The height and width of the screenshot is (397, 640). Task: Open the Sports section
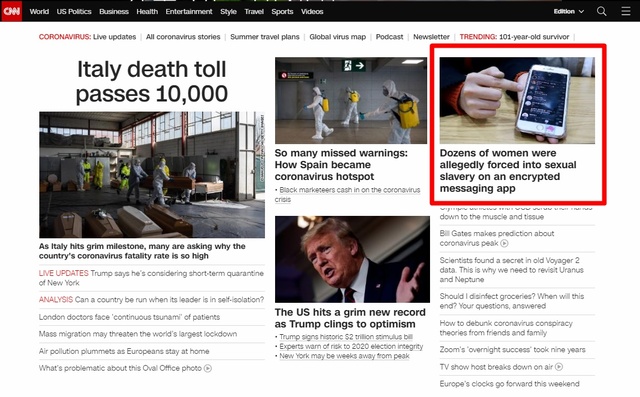point(282,11)
